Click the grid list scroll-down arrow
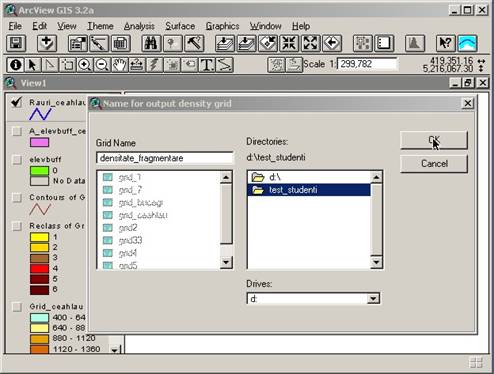Image resolution: width=494 pixels, height=374 pixels. 226,262
